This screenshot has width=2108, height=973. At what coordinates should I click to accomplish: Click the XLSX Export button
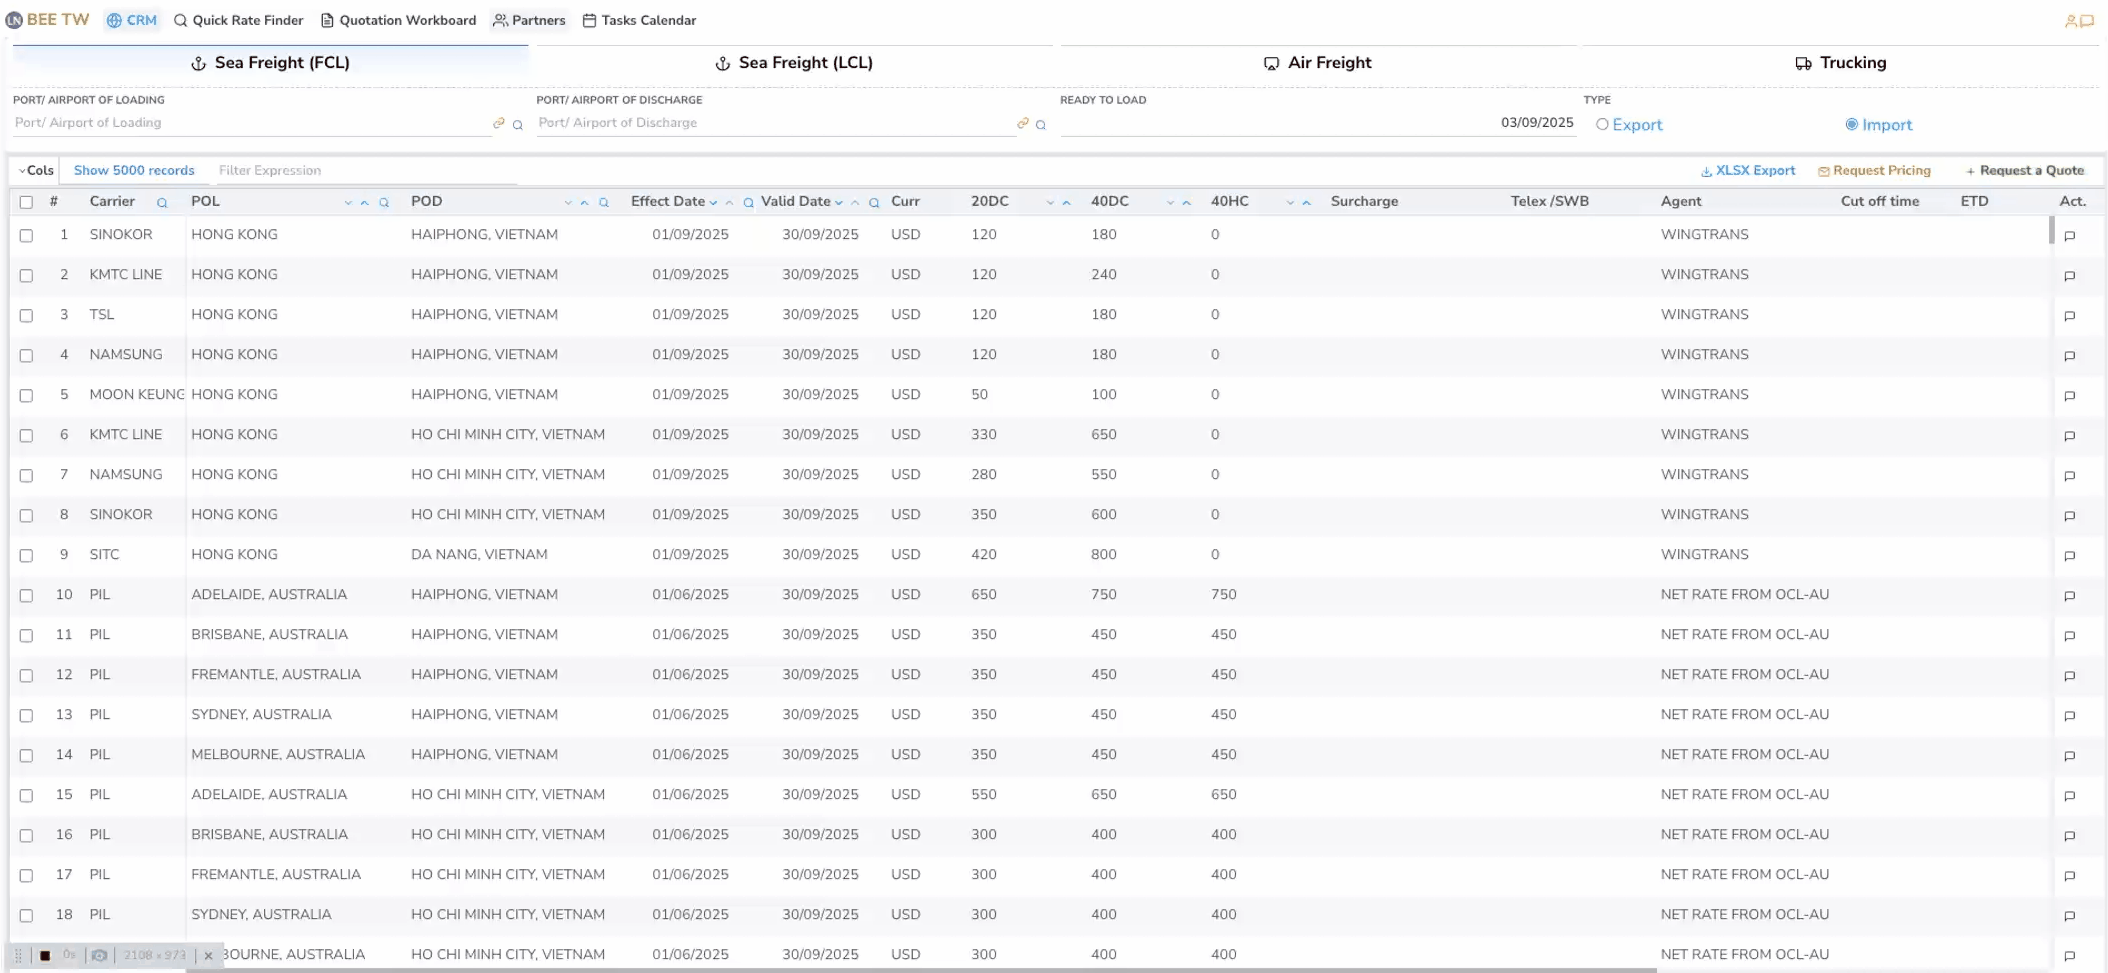[x=1748, y=171]
